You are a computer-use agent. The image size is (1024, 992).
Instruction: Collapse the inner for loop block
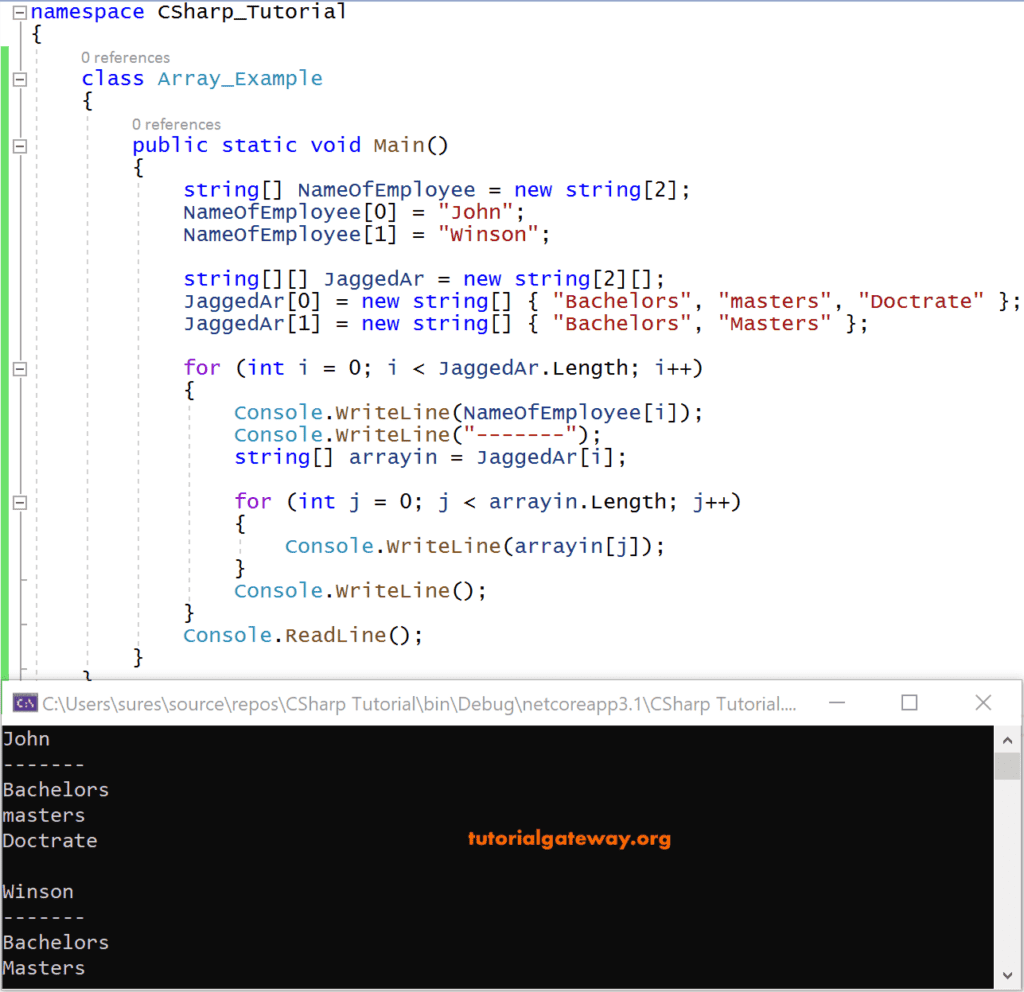click(x=18, y=501)
